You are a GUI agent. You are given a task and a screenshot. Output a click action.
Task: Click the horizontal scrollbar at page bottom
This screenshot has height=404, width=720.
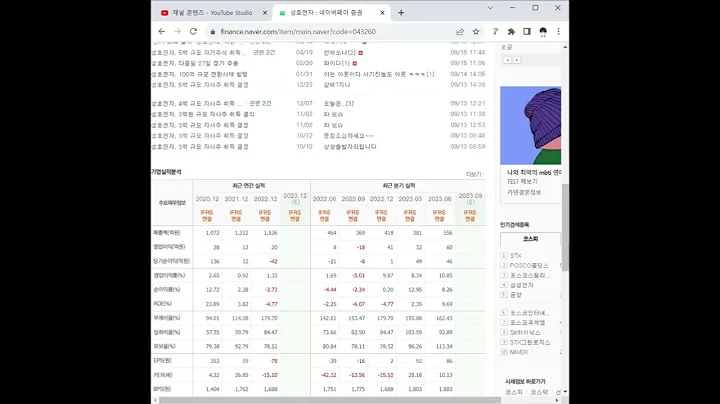point(330,400)
